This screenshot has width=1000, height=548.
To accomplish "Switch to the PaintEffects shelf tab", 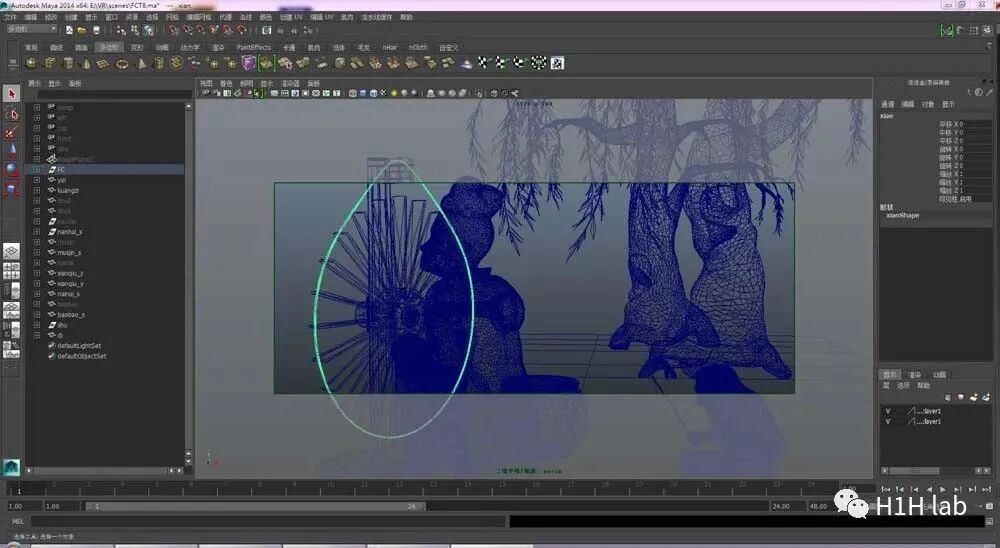I will click(253, 47).
